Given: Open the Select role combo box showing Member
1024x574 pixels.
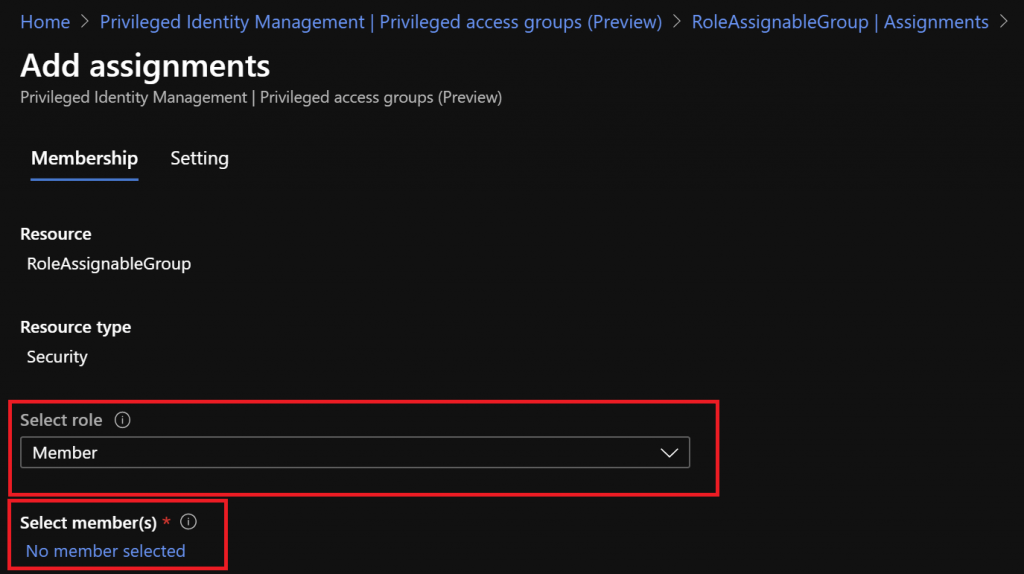Looking at the screenshot, I should pos(355,453).
